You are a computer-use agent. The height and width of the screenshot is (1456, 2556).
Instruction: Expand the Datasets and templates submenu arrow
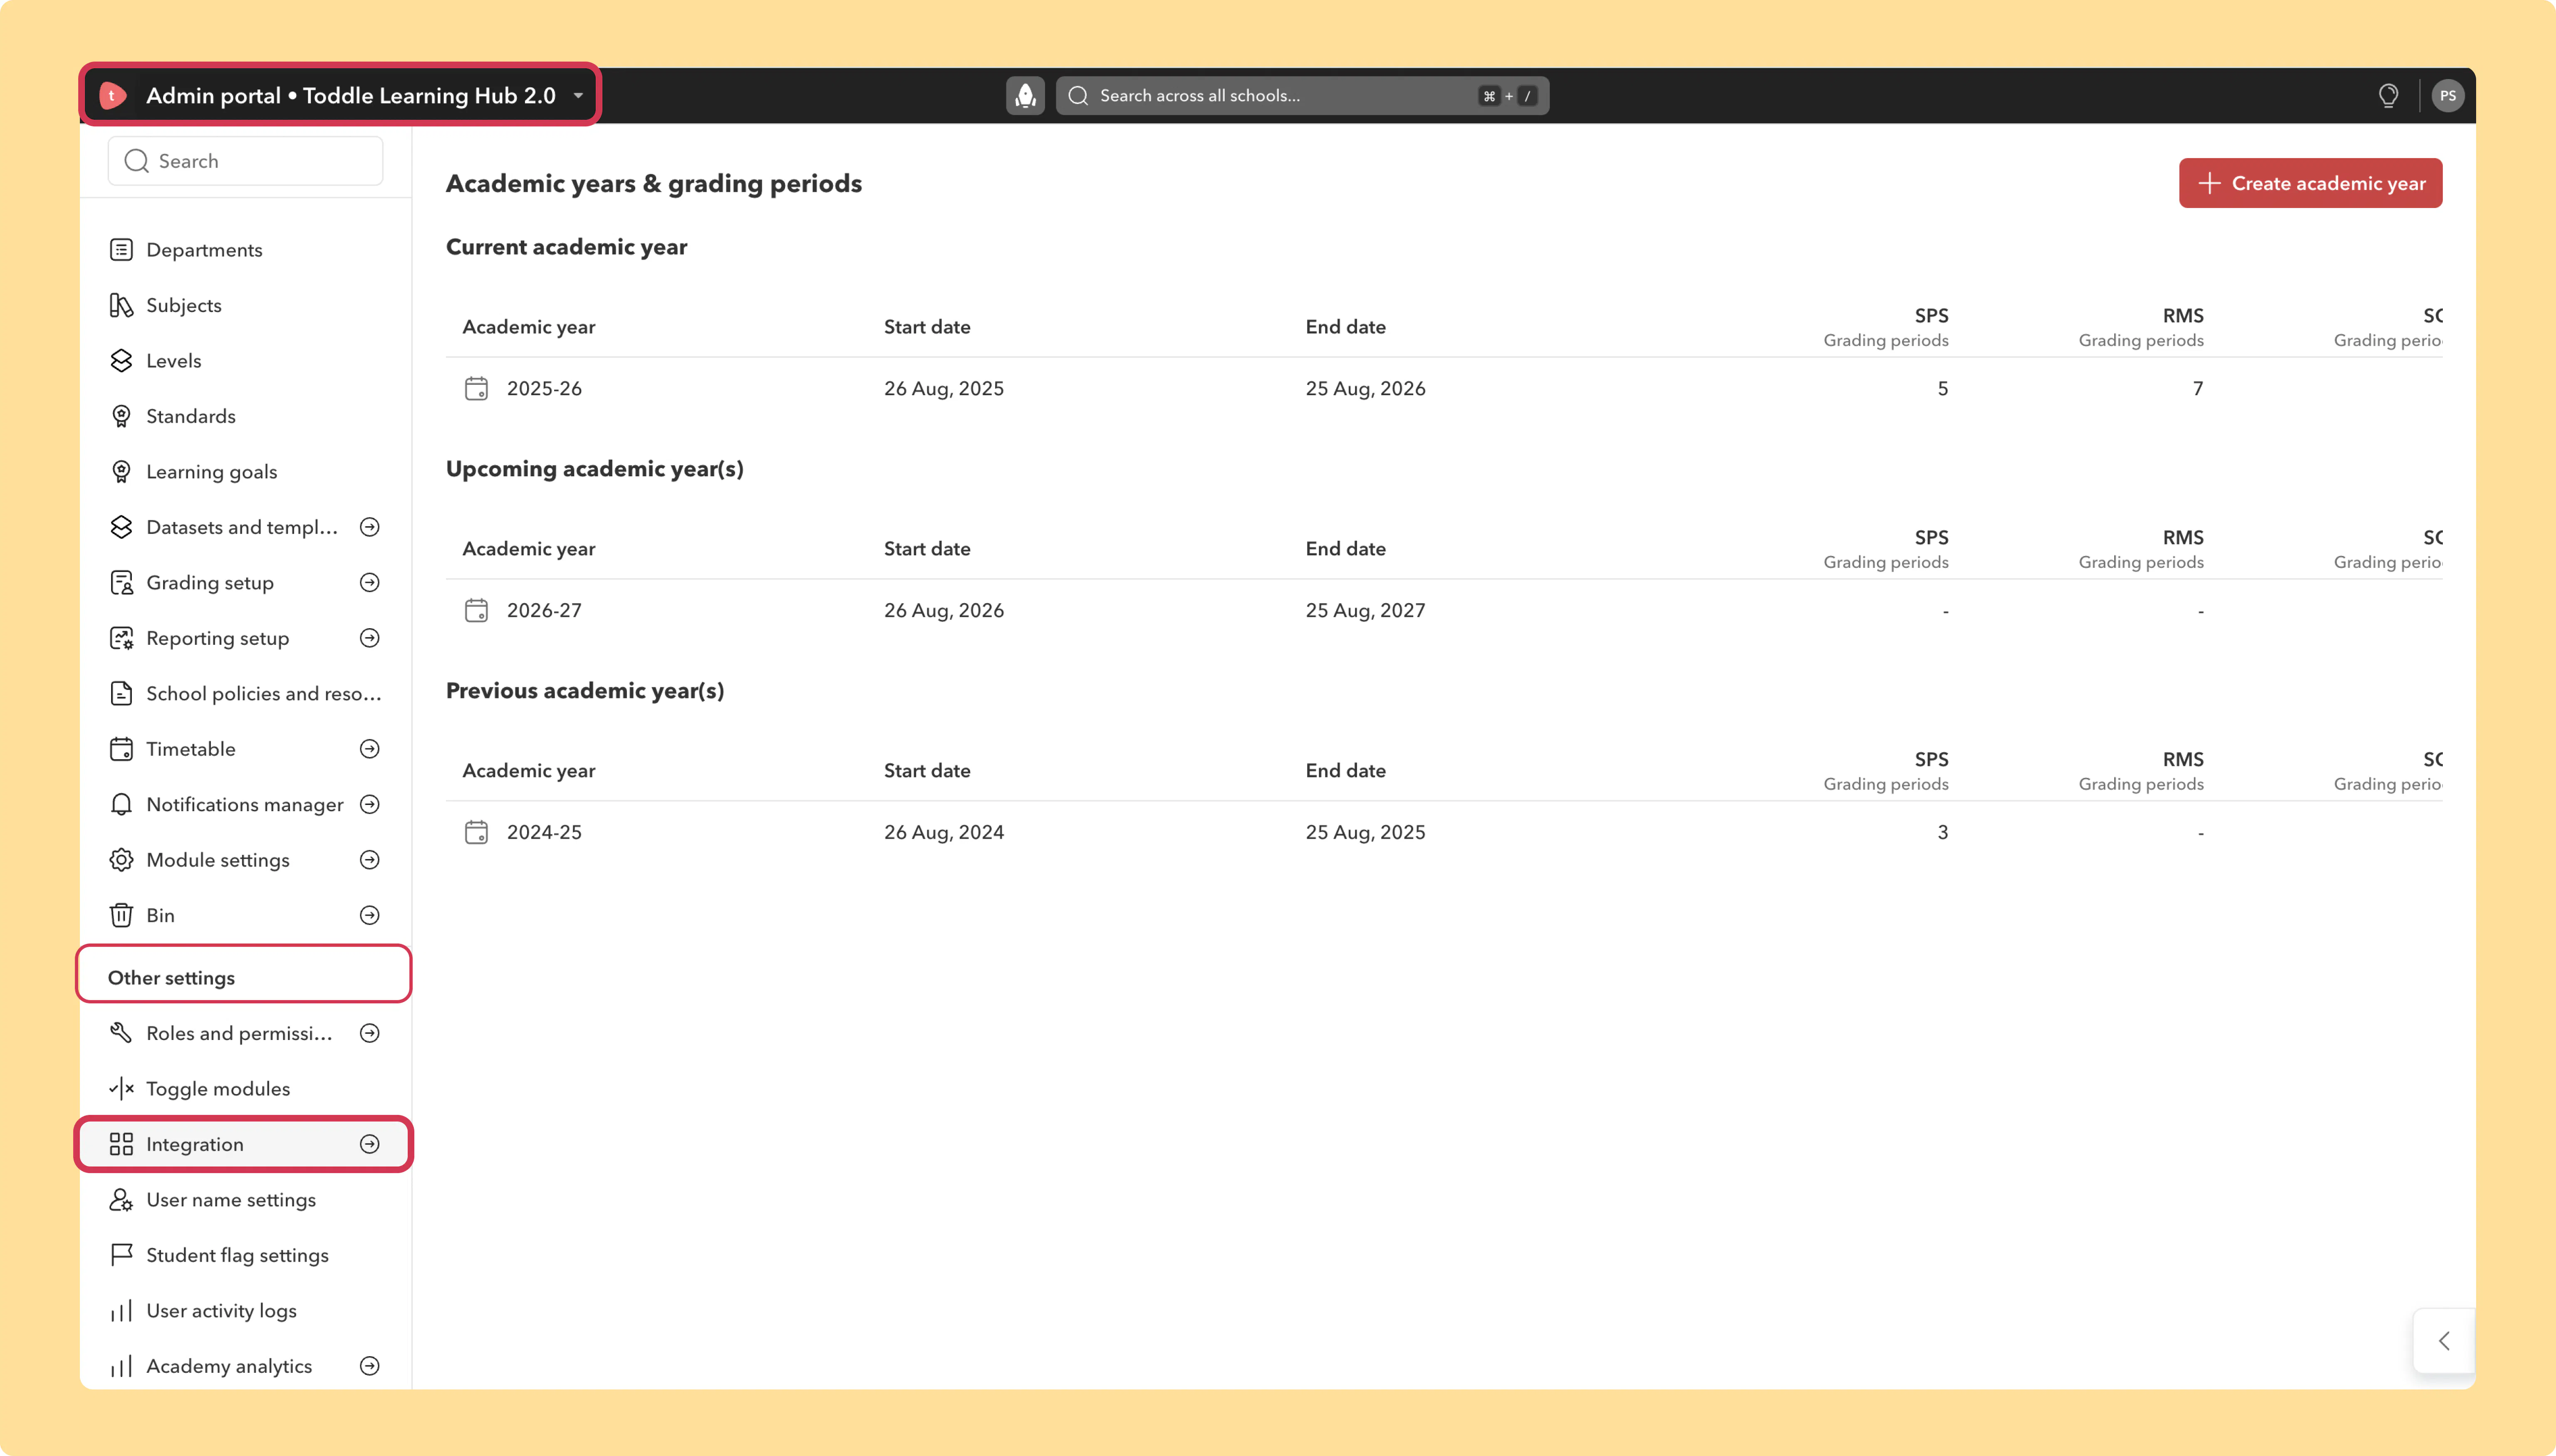(370, 527)
